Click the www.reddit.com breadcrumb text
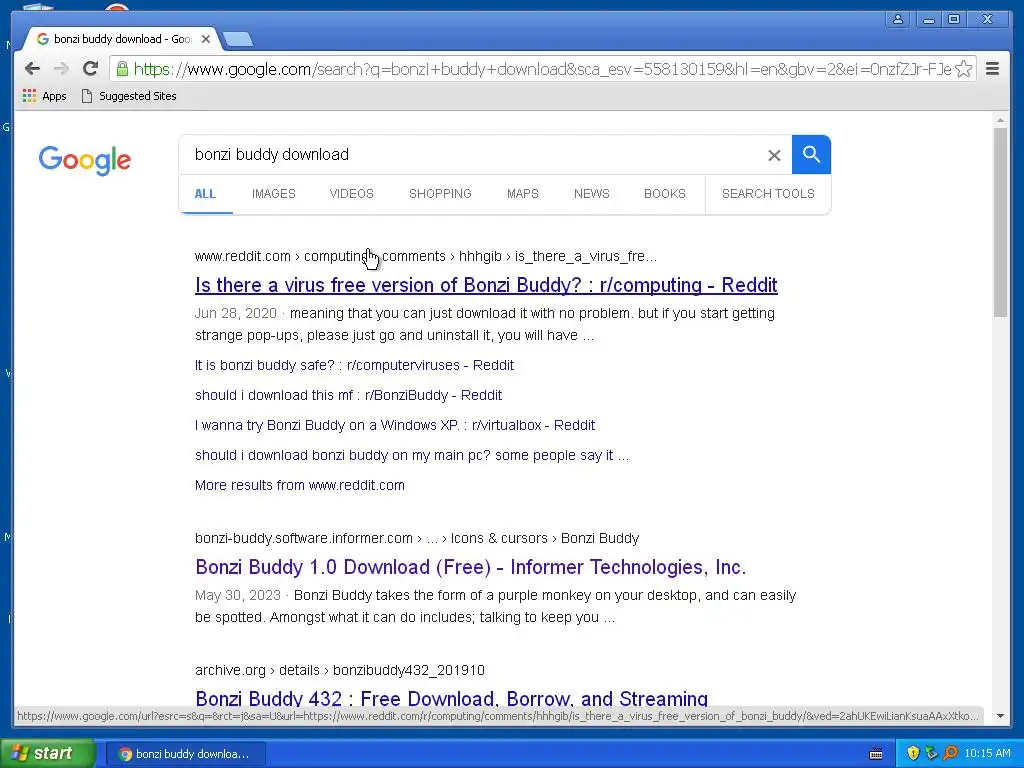Screen dimensions: 1024x768 coord(243,256)
